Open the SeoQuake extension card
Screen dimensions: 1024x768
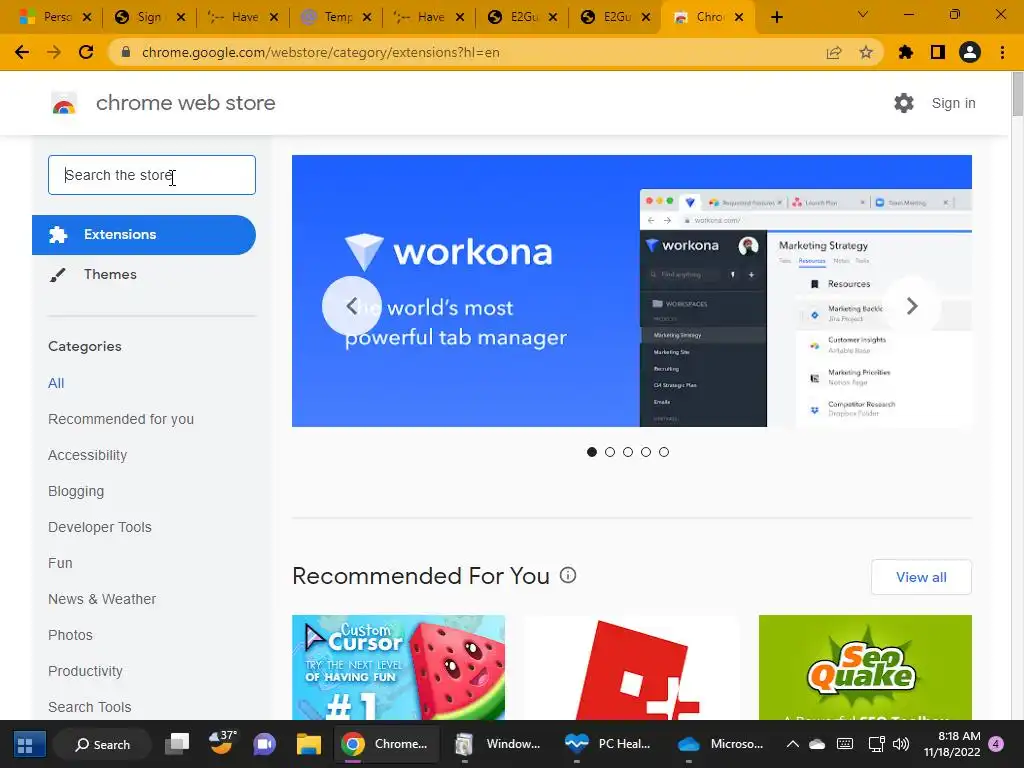[865, 667]
